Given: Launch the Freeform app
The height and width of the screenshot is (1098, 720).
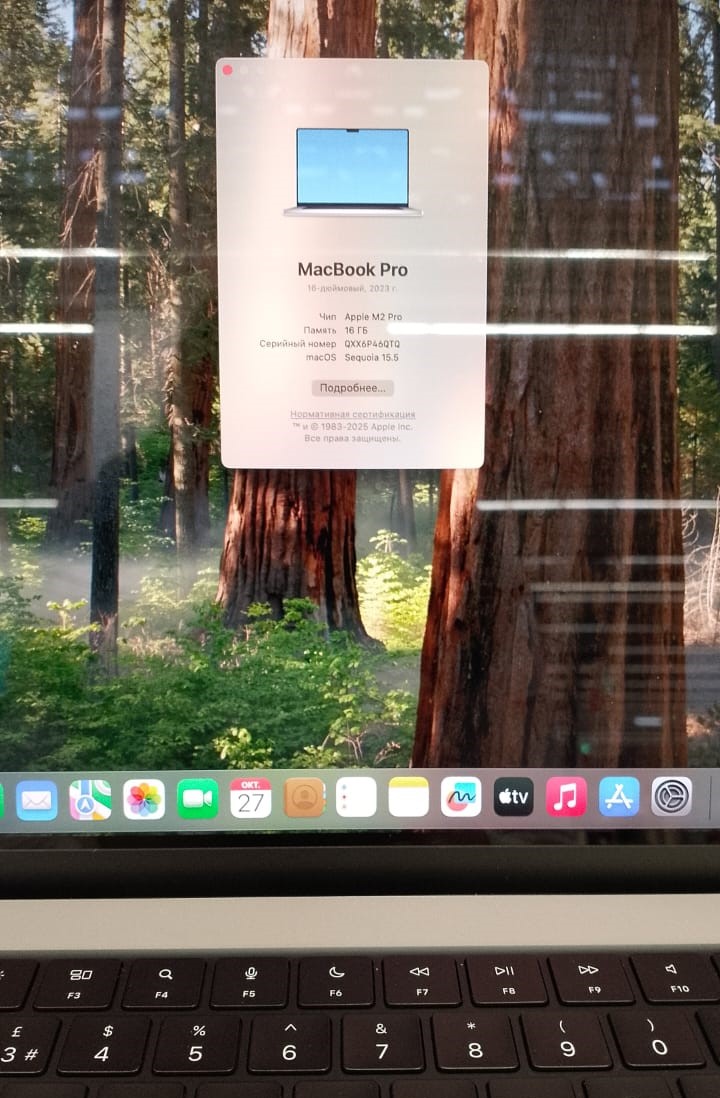Looking at the screenshot, I should coord(461,797).
